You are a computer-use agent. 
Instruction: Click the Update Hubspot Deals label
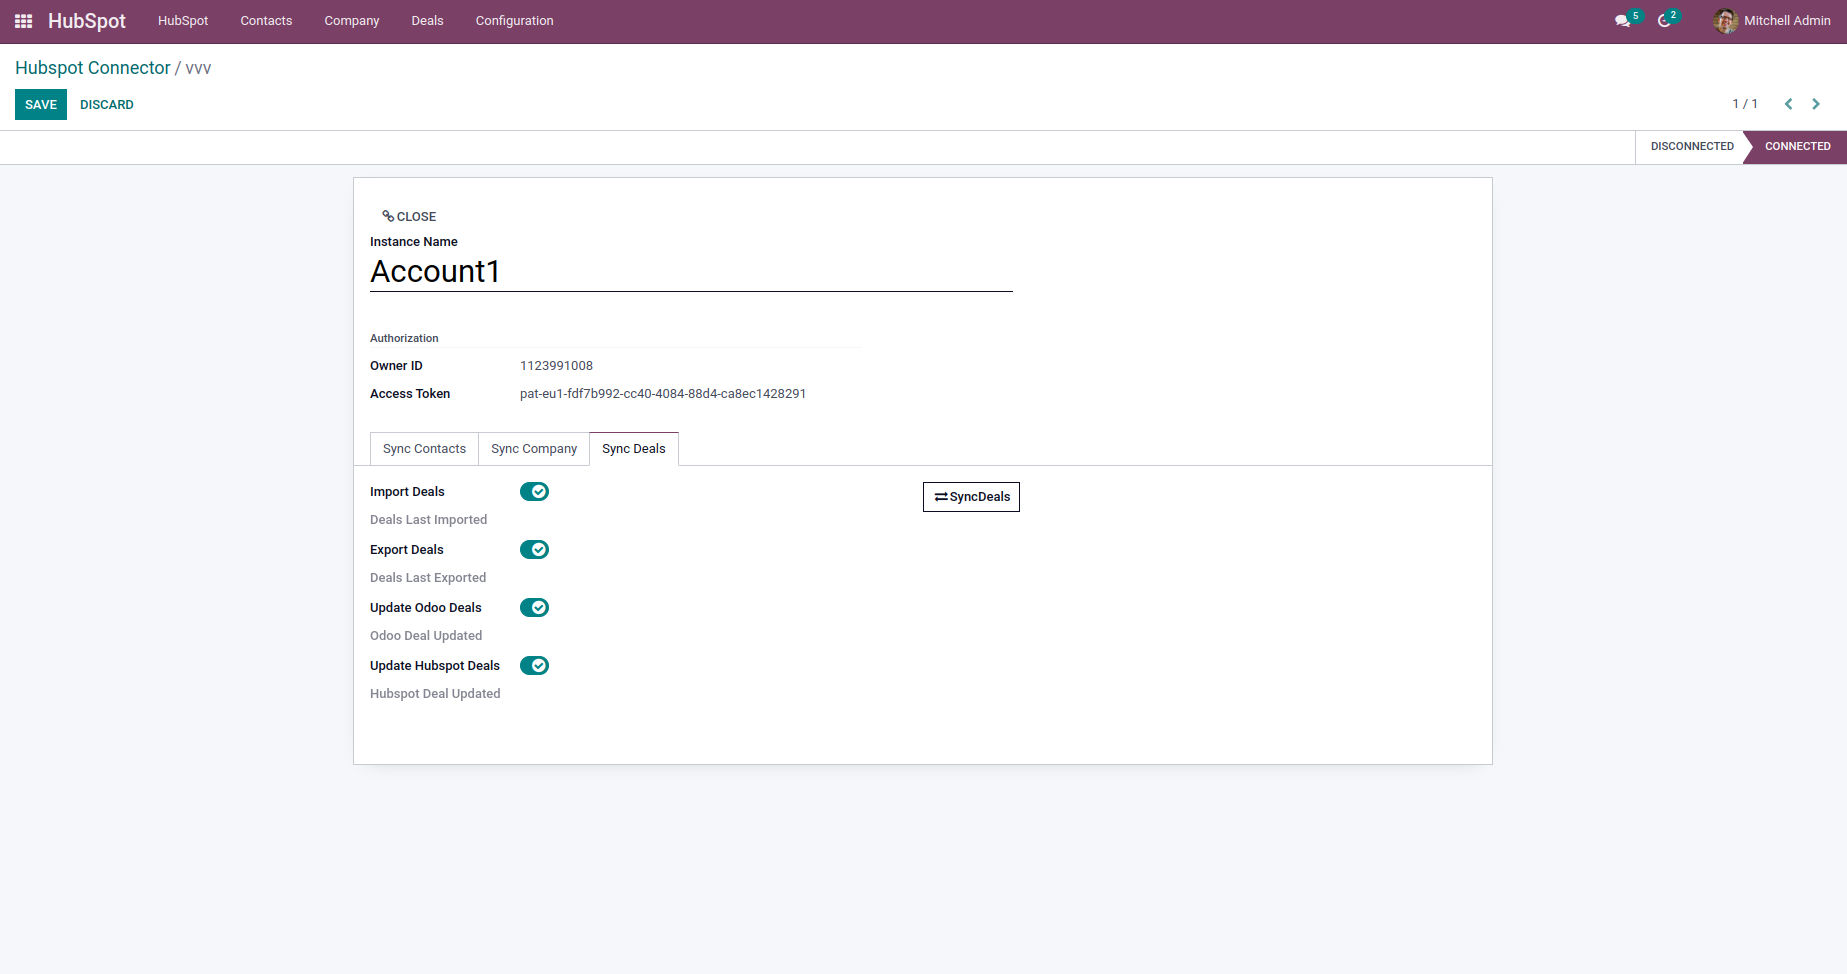tap(435, 666)
